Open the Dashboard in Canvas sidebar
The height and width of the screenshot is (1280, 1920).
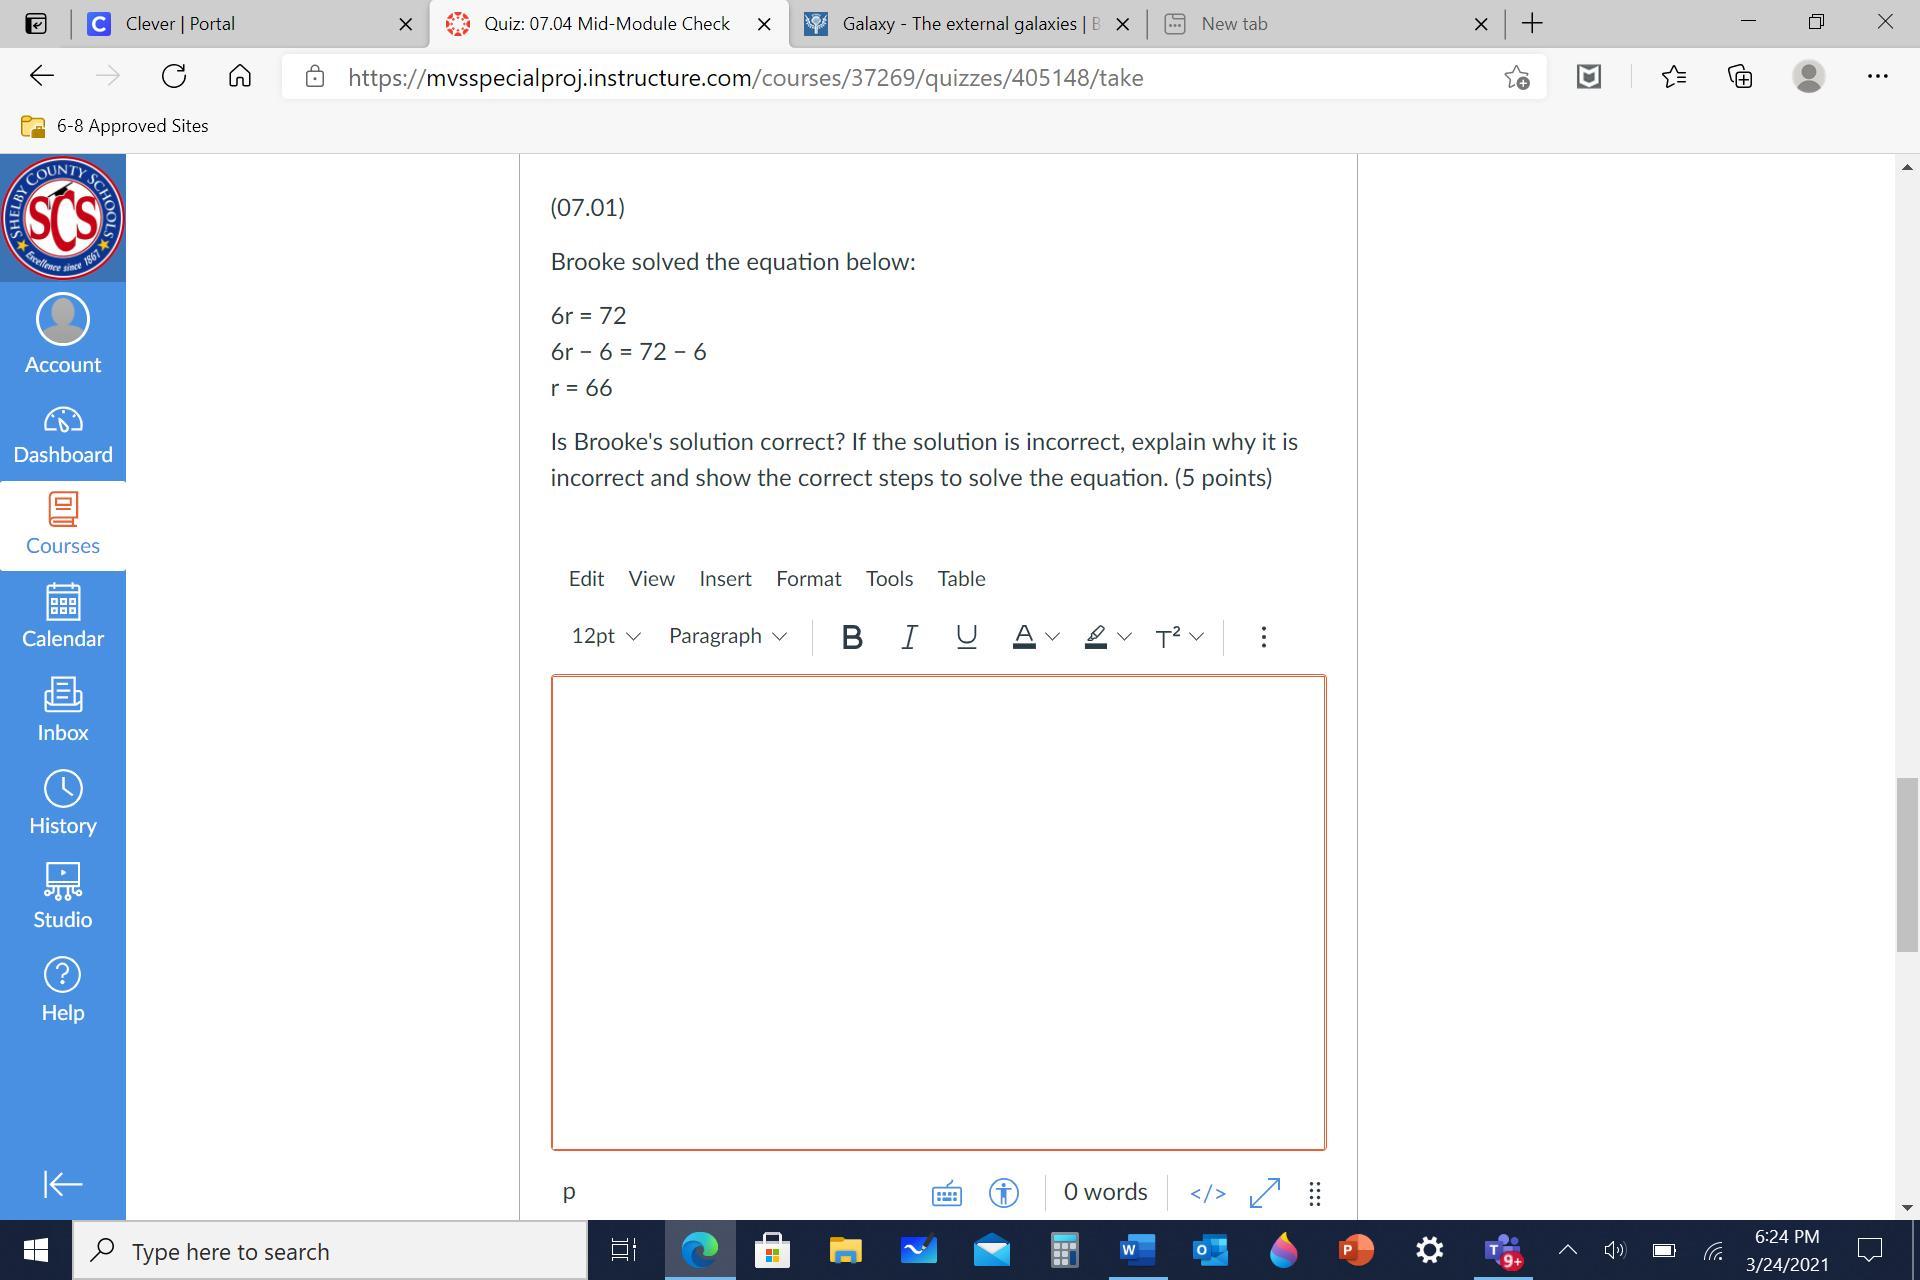pos(62,435)
